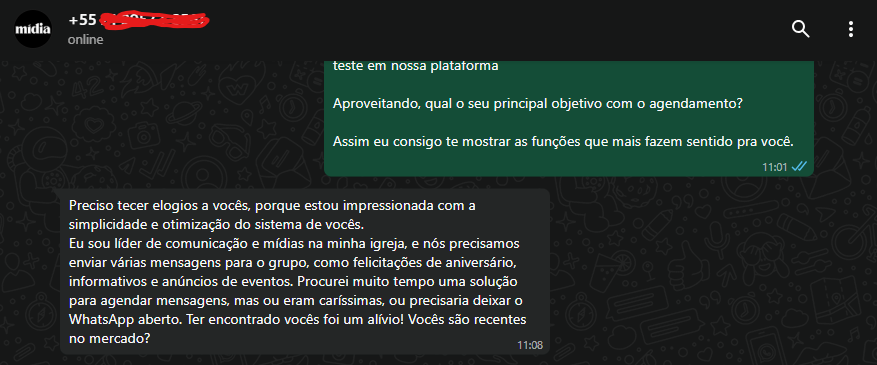The width and height of the screenshot is (877, 365).
Task: Click the "Eu sou líder de comunicação" line
Action: tap(295, 244)
